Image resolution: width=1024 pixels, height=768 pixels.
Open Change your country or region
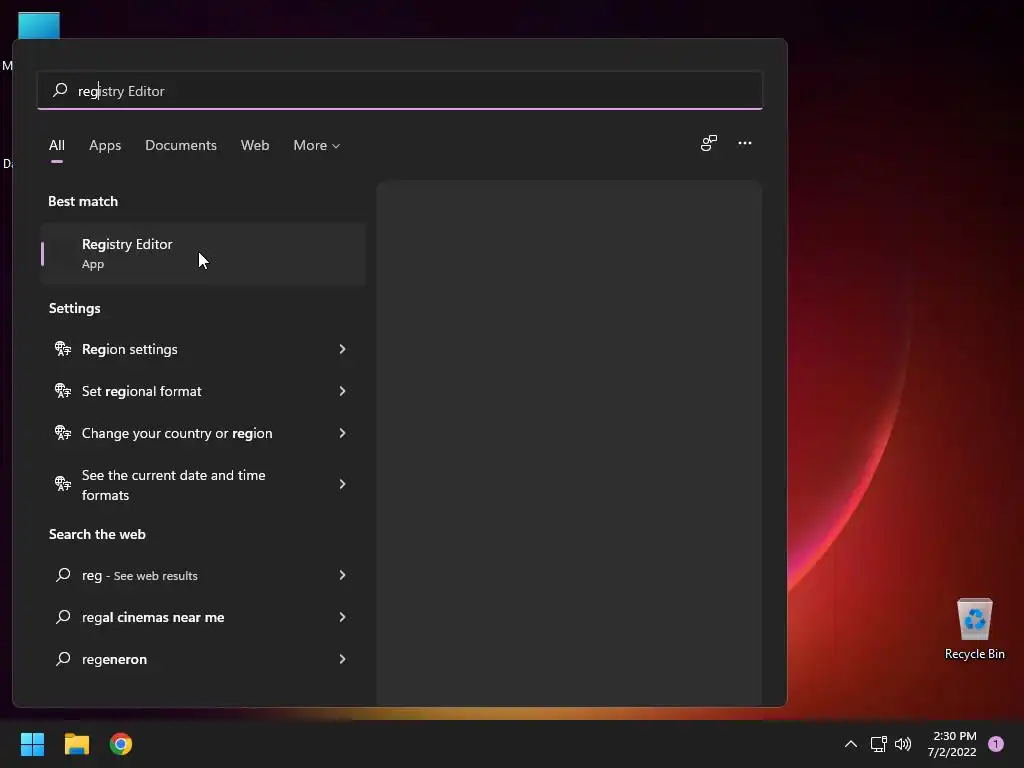coord(203,433)
